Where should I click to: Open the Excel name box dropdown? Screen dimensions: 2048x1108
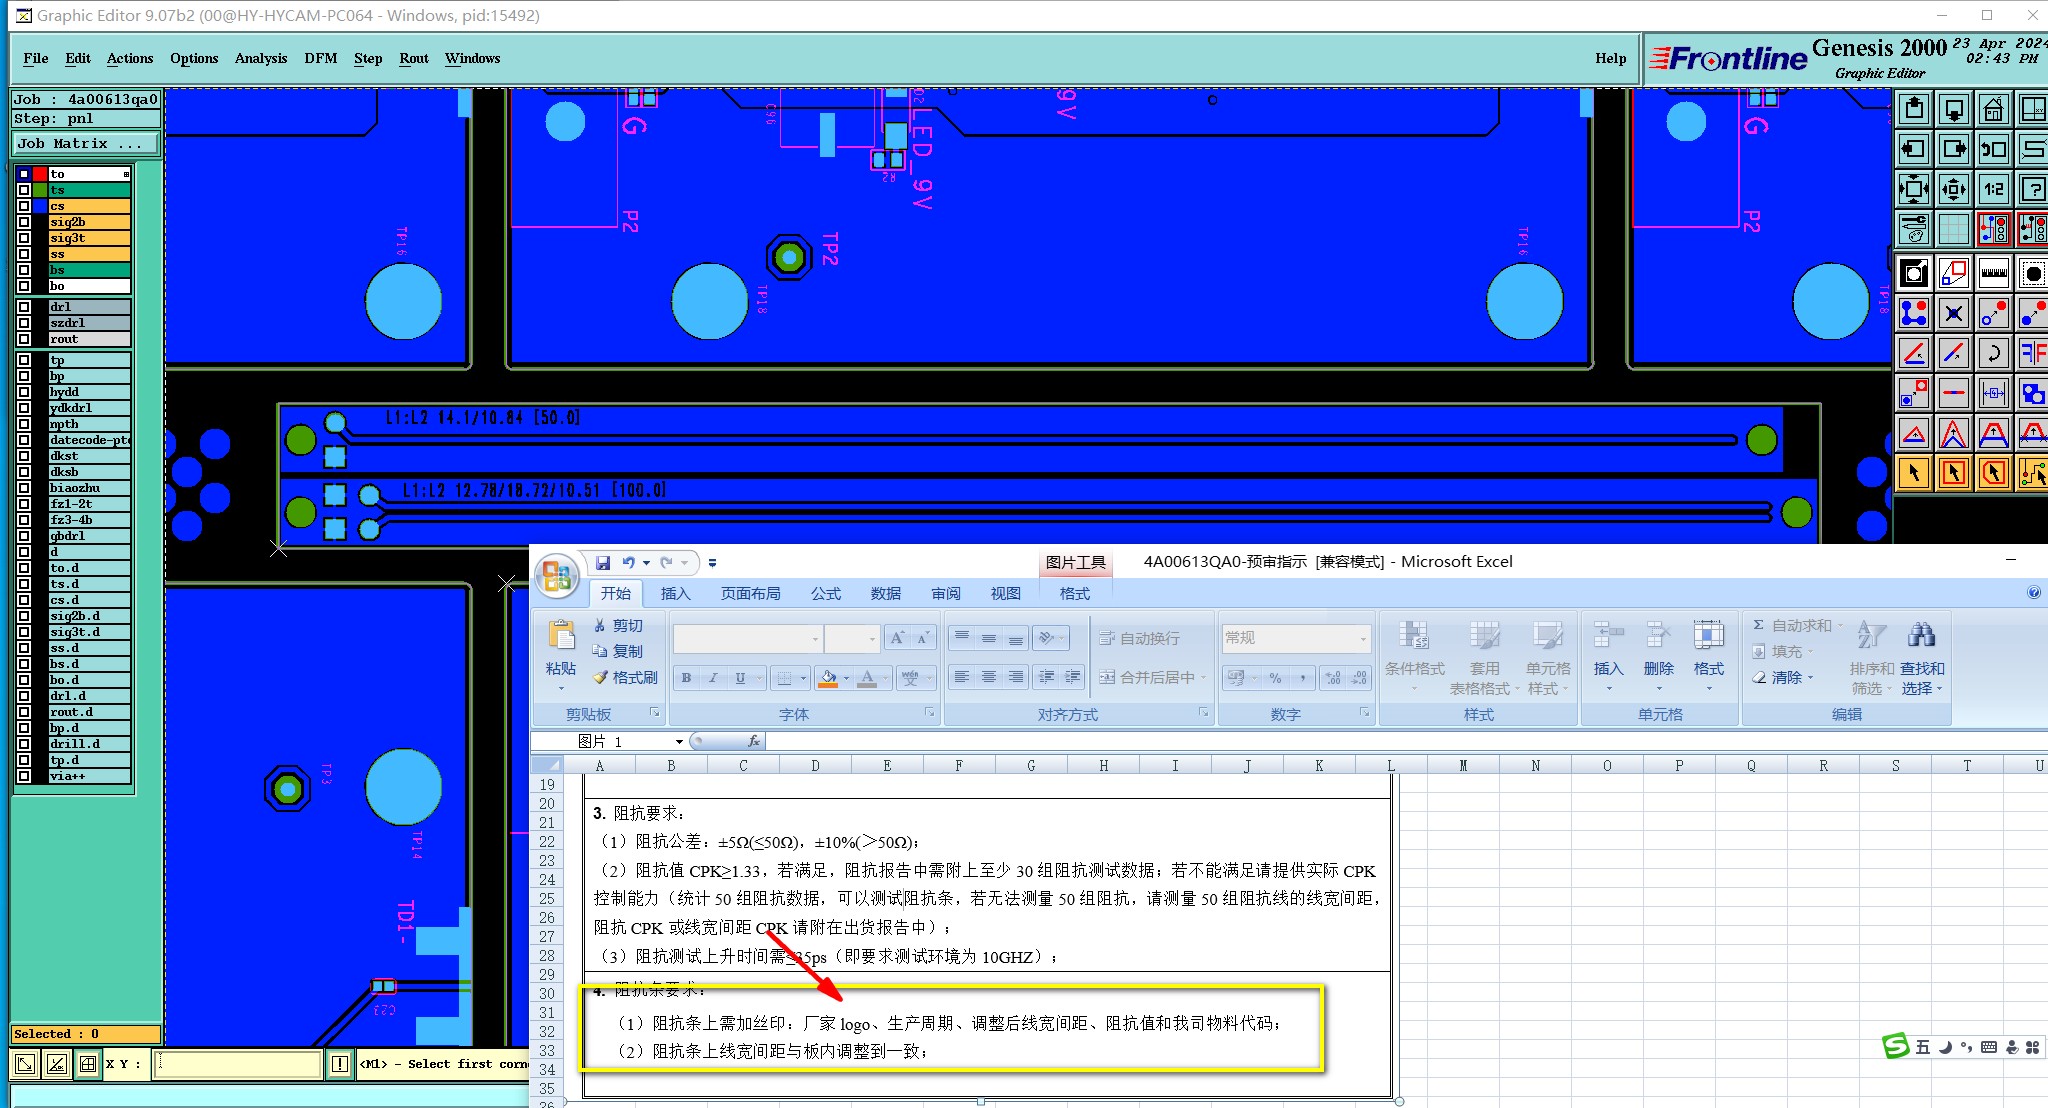tap(679, 742)
